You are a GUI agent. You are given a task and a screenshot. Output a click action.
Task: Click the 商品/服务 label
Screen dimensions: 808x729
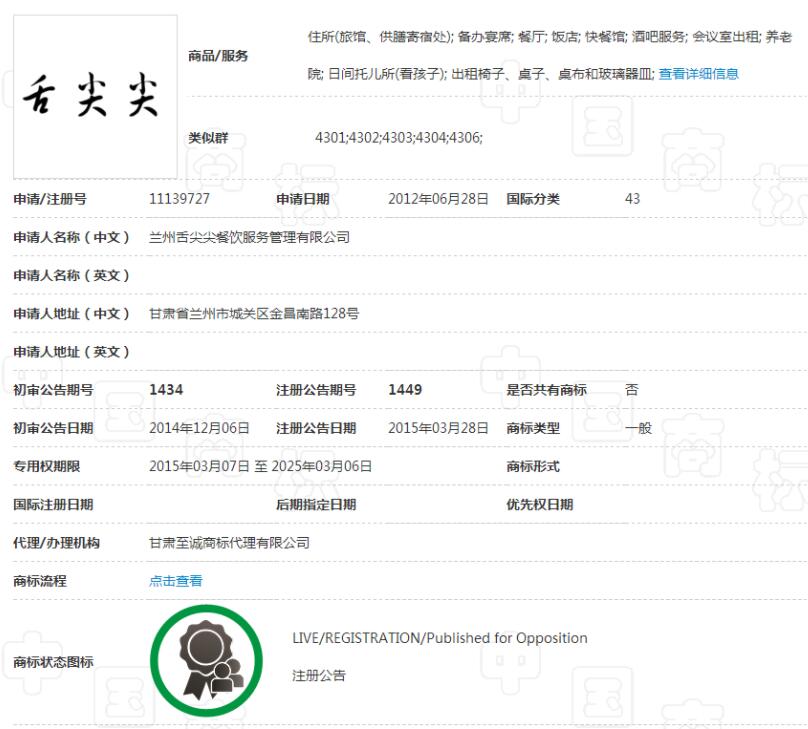click(x=218, y=56)
